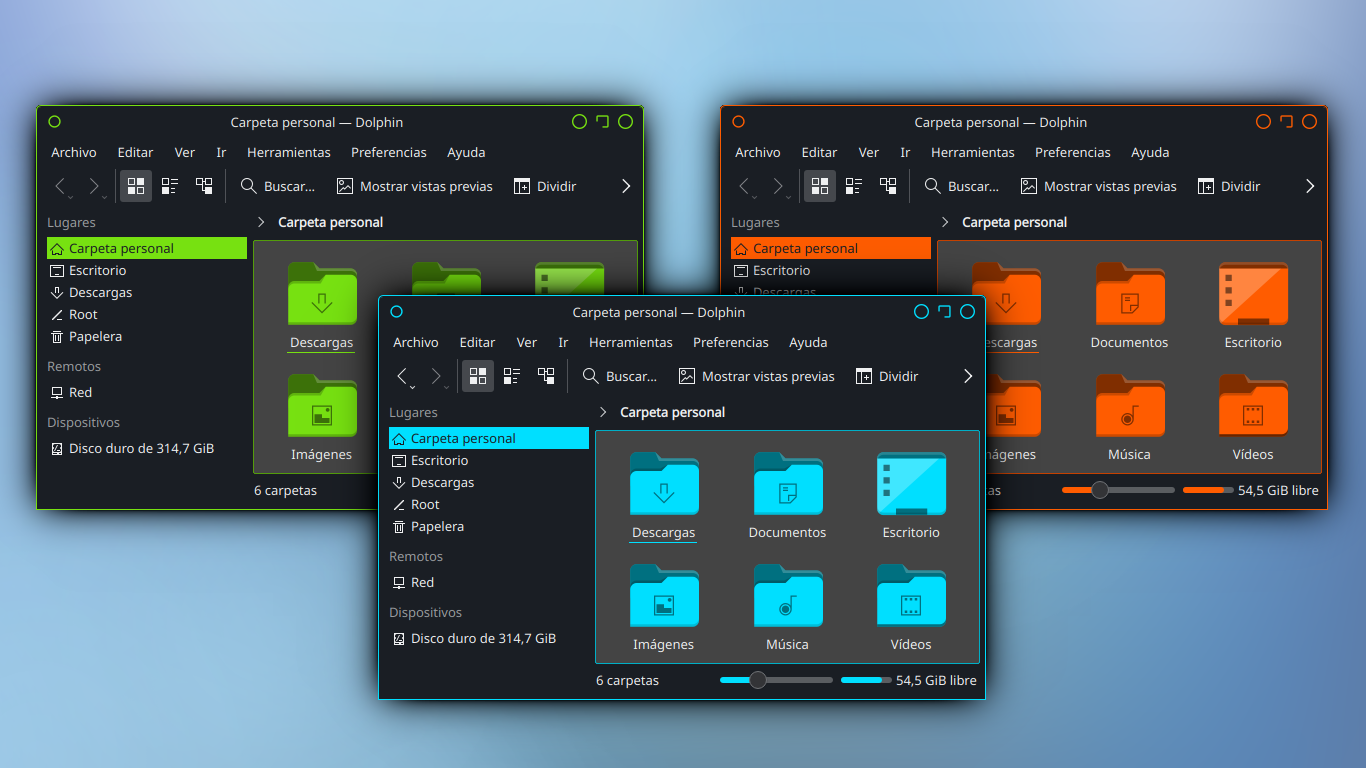The height and width of the screenshot is (768, 1366).
Task: Expand breadcrumb arrow in orange window
Action: 945,222
